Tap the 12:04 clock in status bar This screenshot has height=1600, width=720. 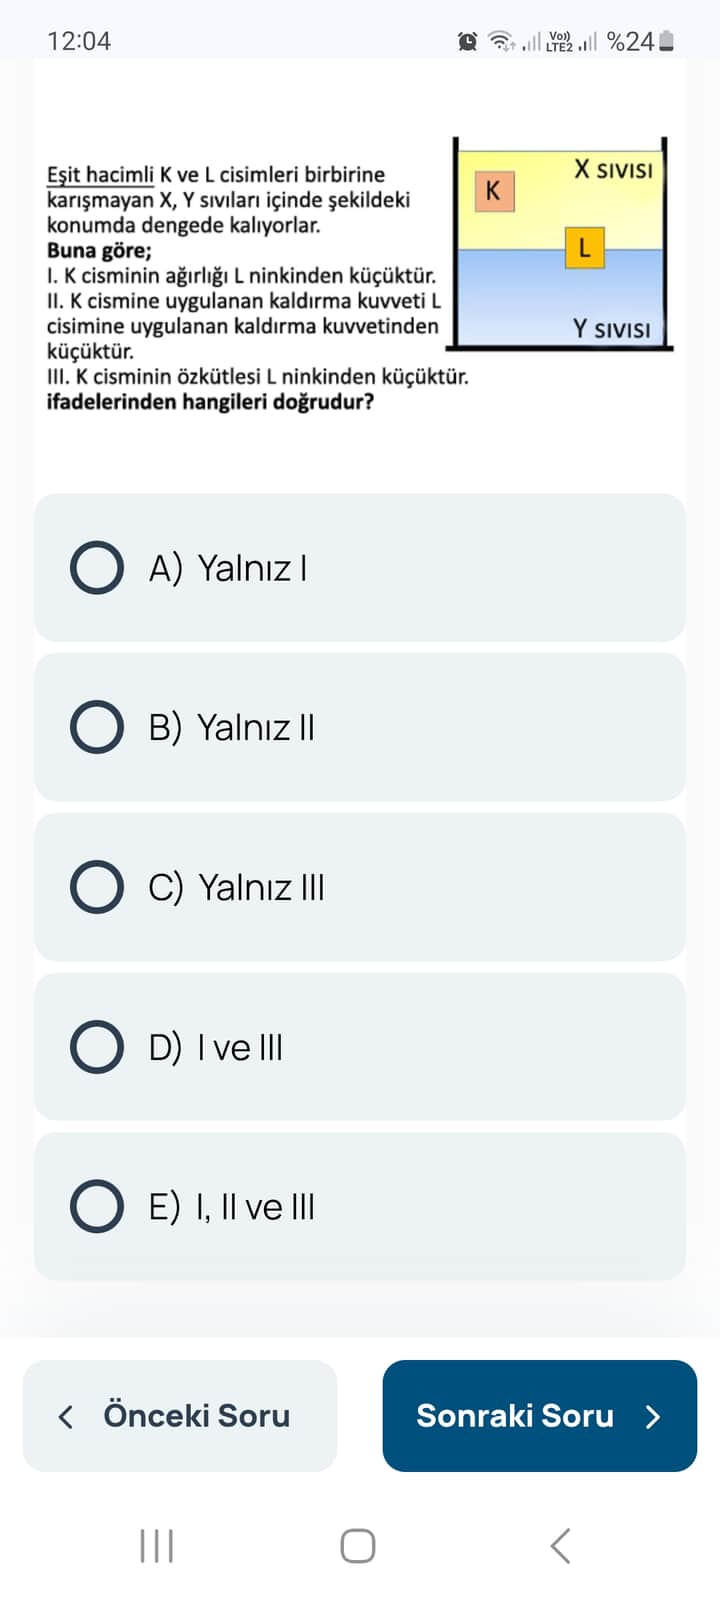point(79,41)
